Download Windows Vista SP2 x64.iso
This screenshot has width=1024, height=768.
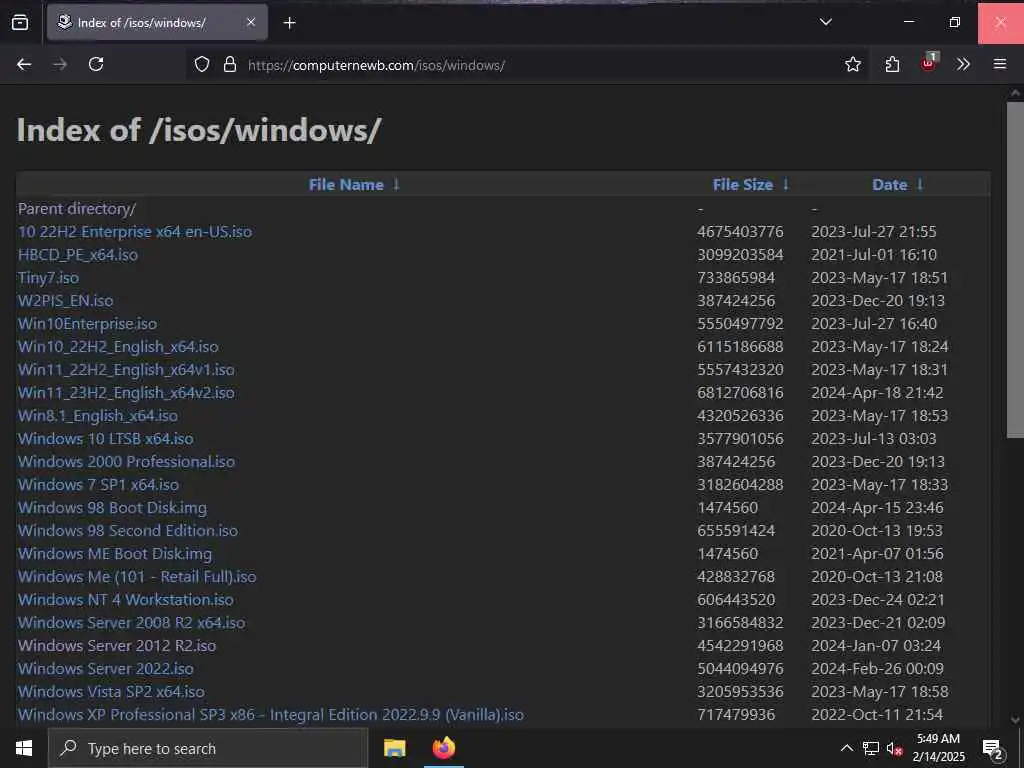click(111, 692)
